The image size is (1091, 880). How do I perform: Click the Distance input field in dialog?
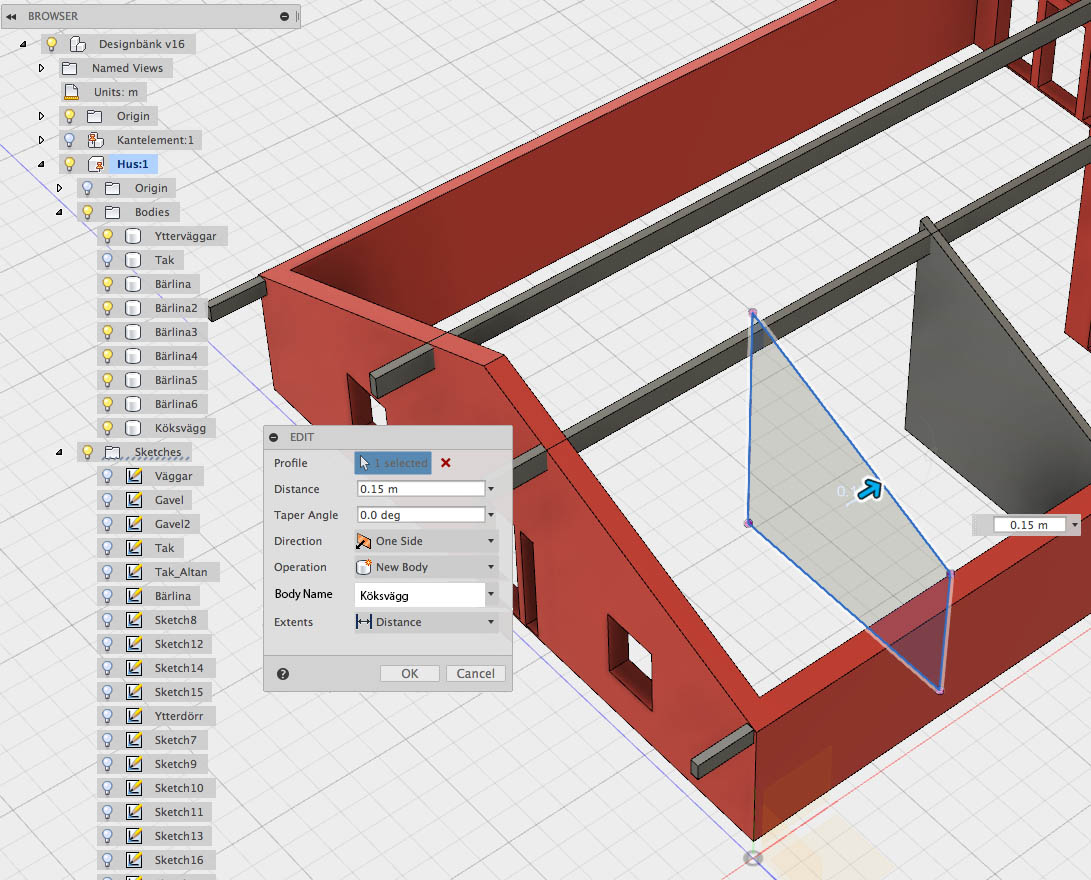click(x=421, y=489)
